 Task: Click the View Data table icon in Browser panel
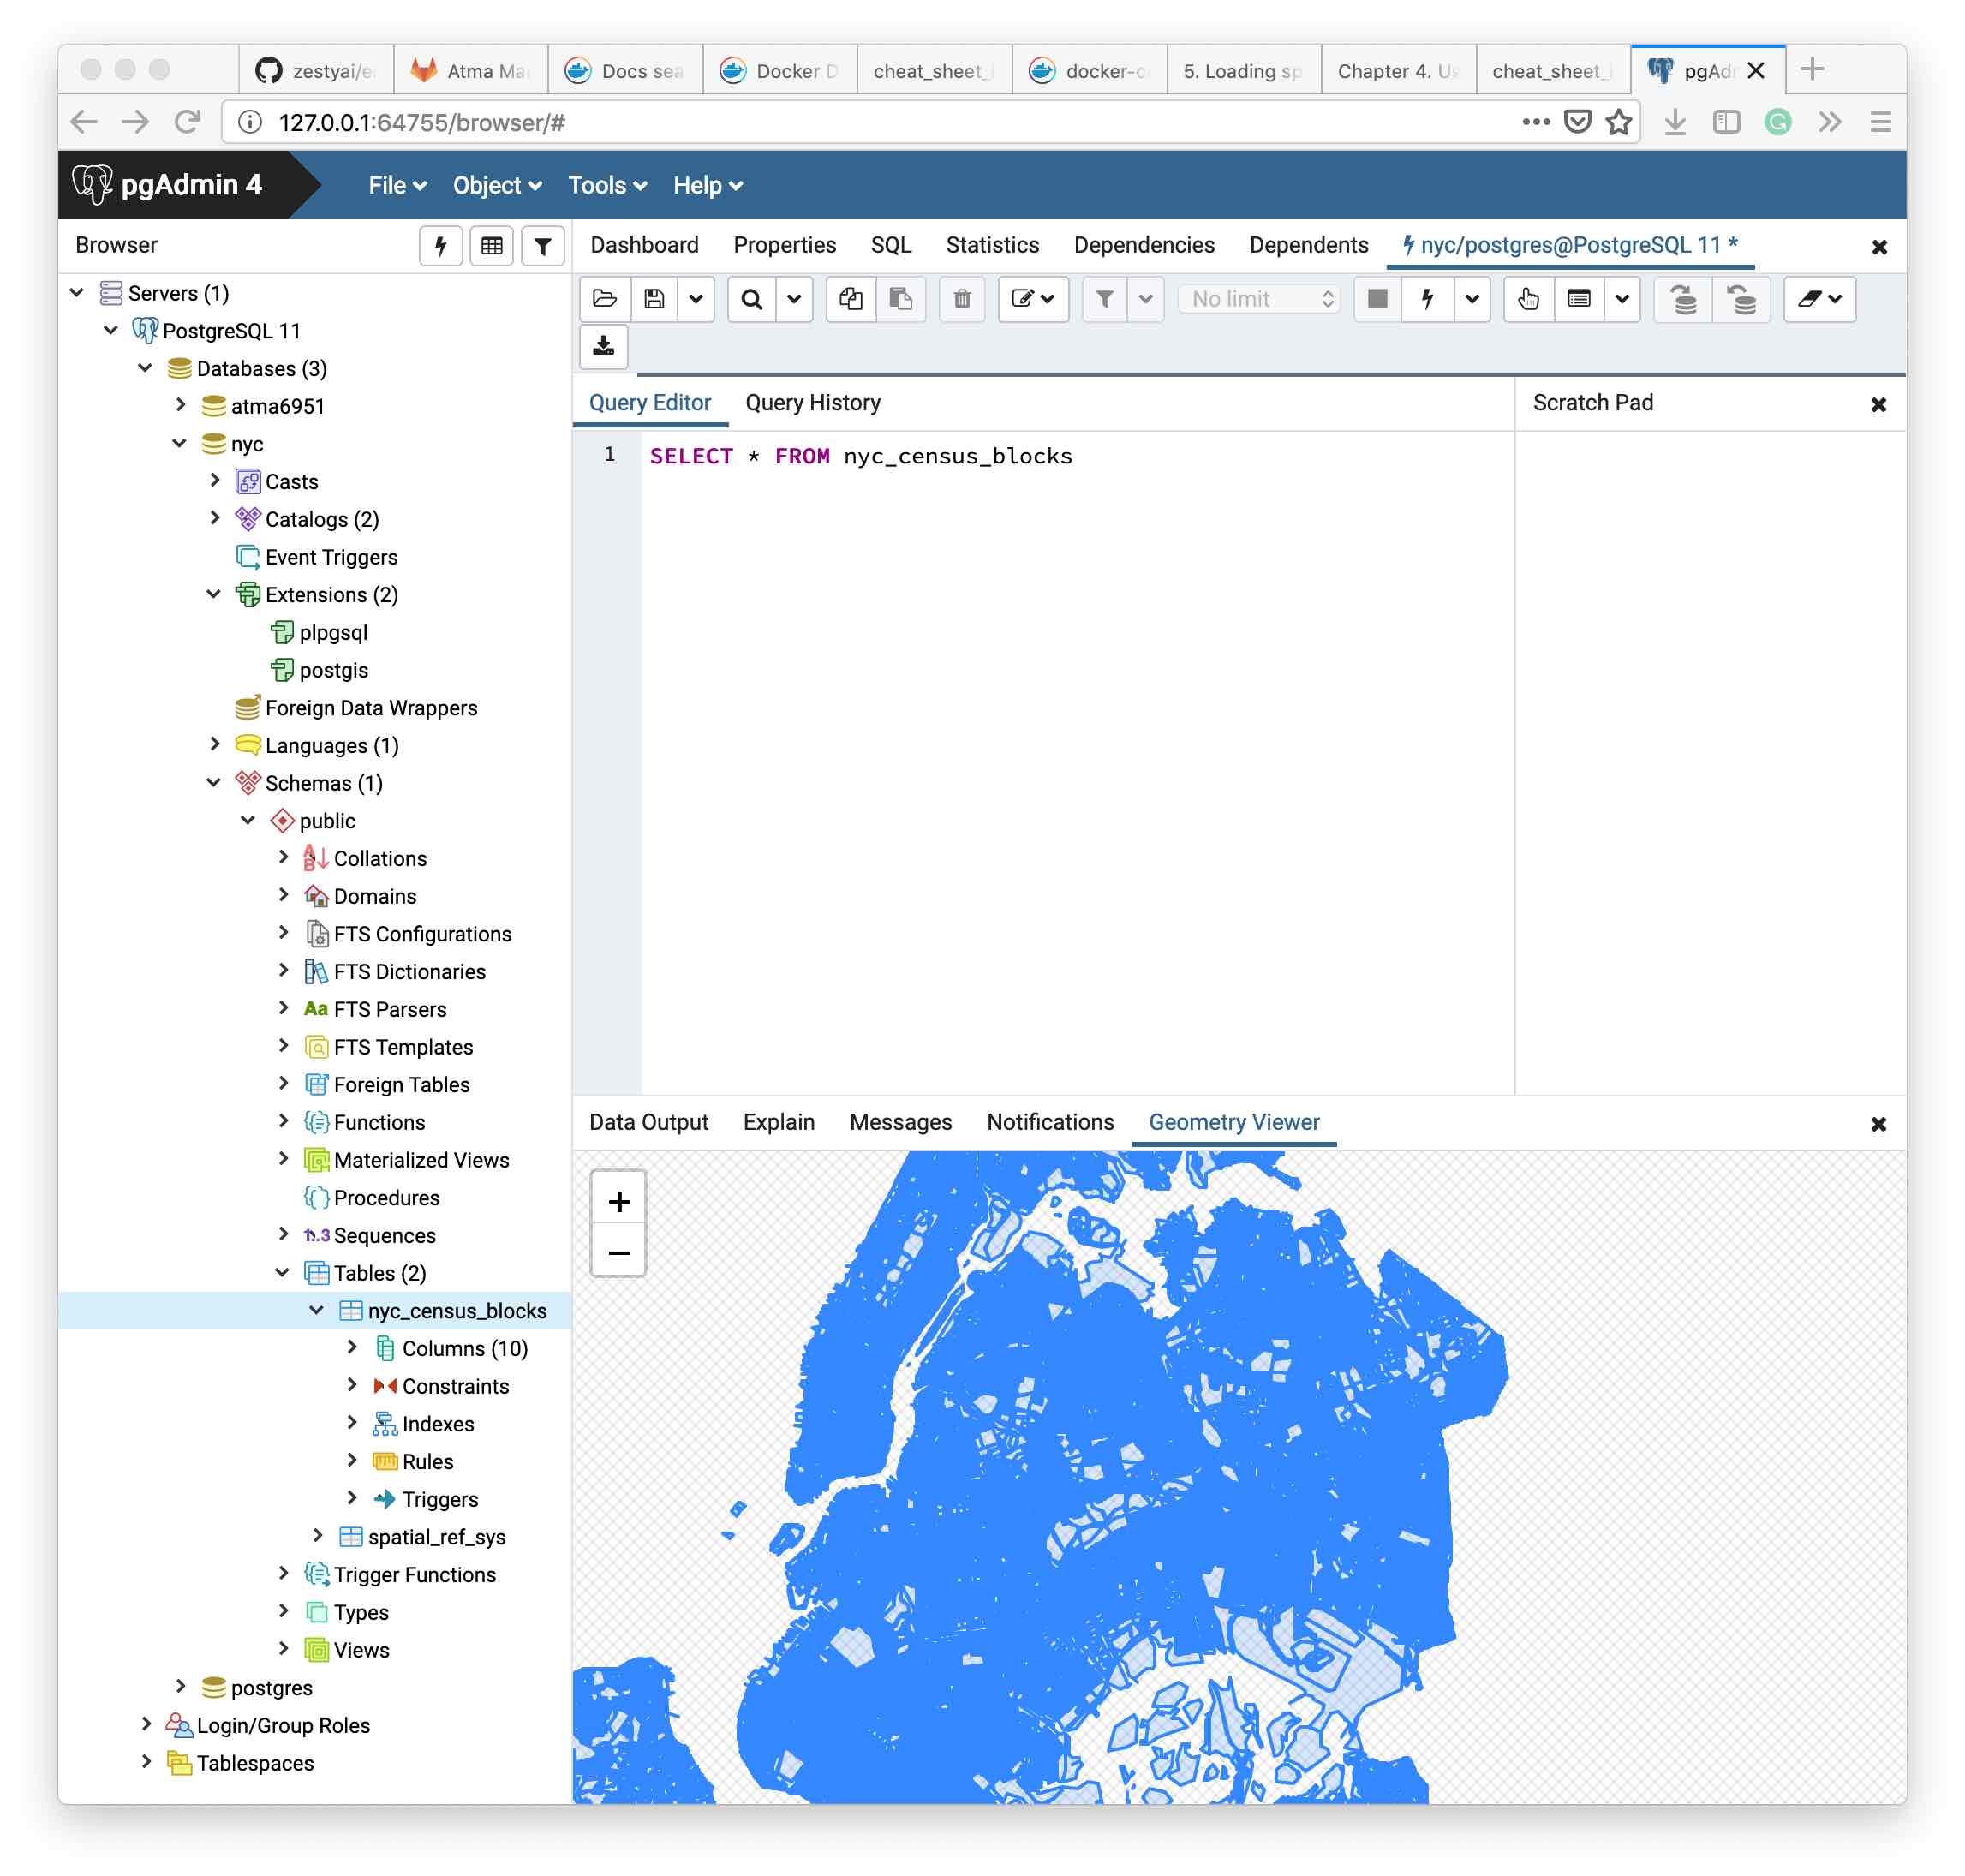point(491,246)
